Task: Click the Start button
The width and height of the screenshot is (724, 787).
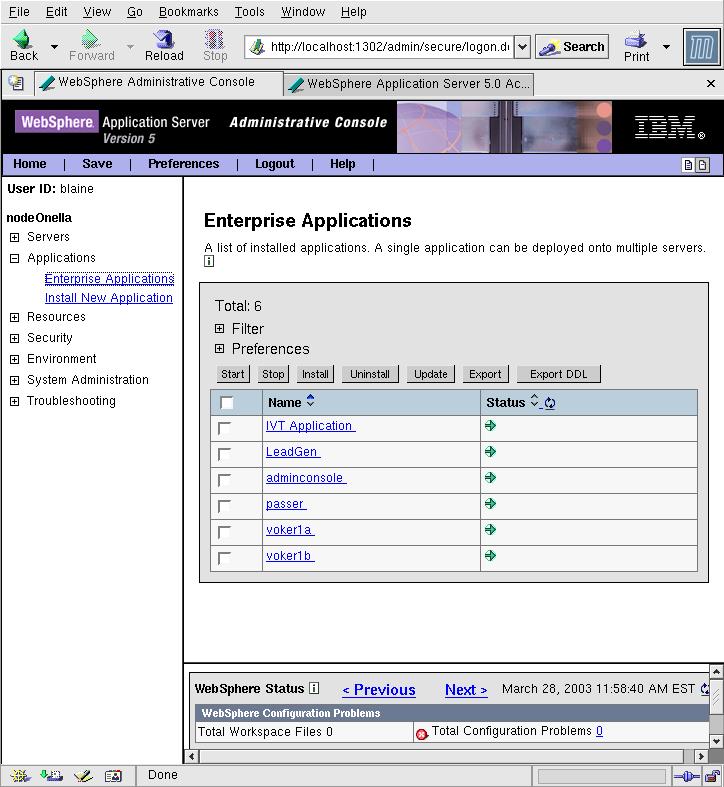Action: (x=233, y=374)
